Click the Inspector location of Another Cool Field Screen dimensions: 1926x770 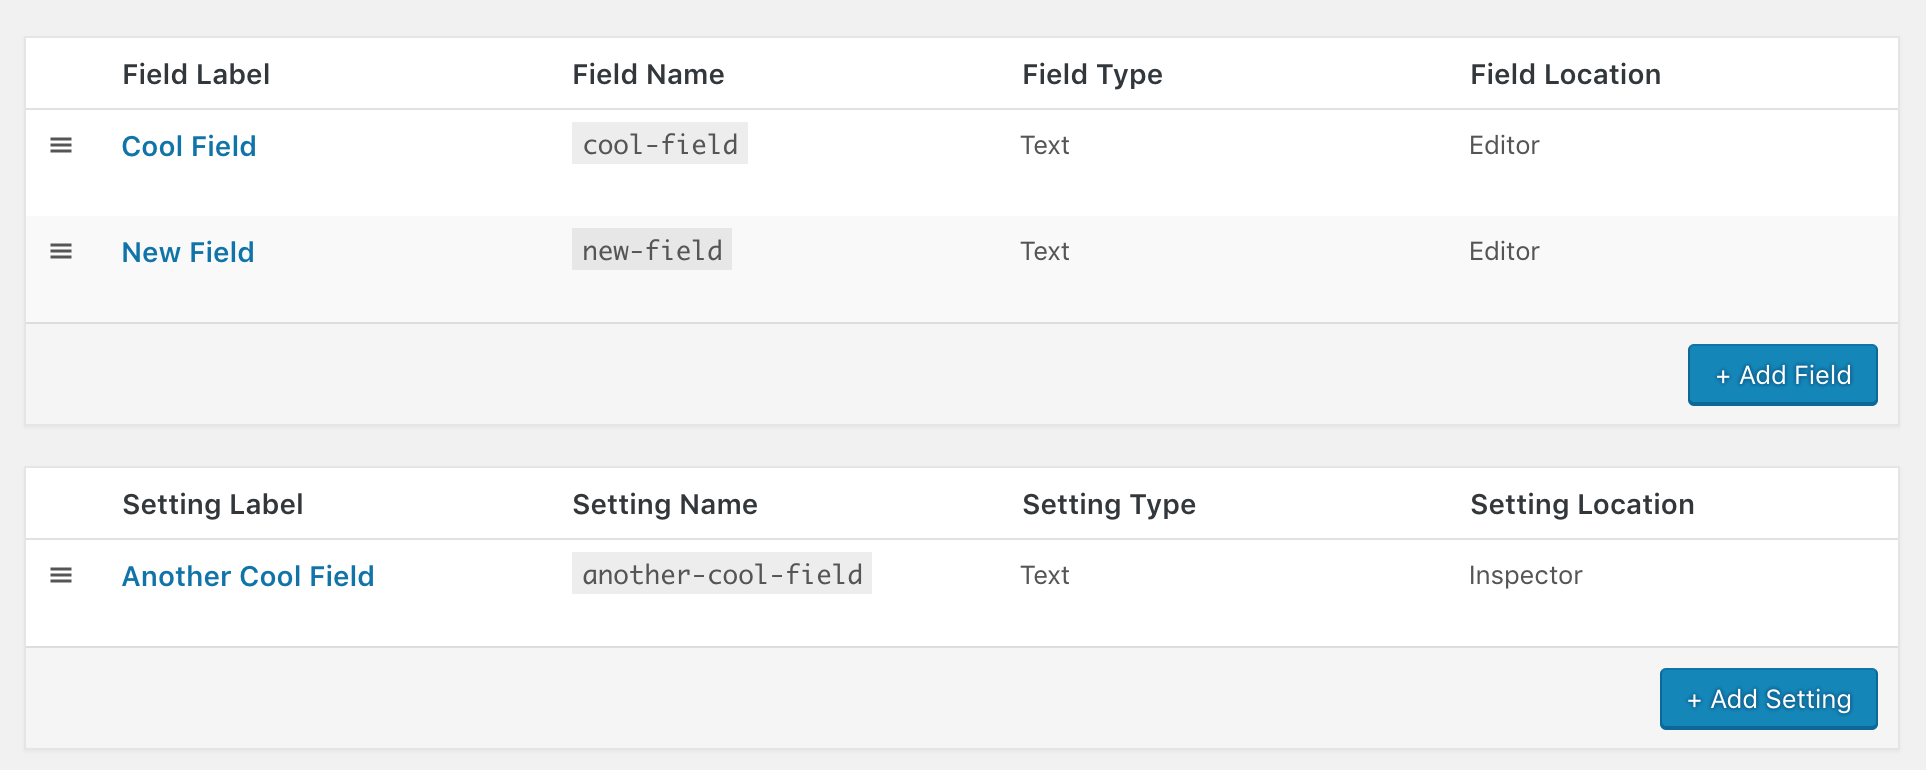pyautogui.click(x=1525, y=575)
